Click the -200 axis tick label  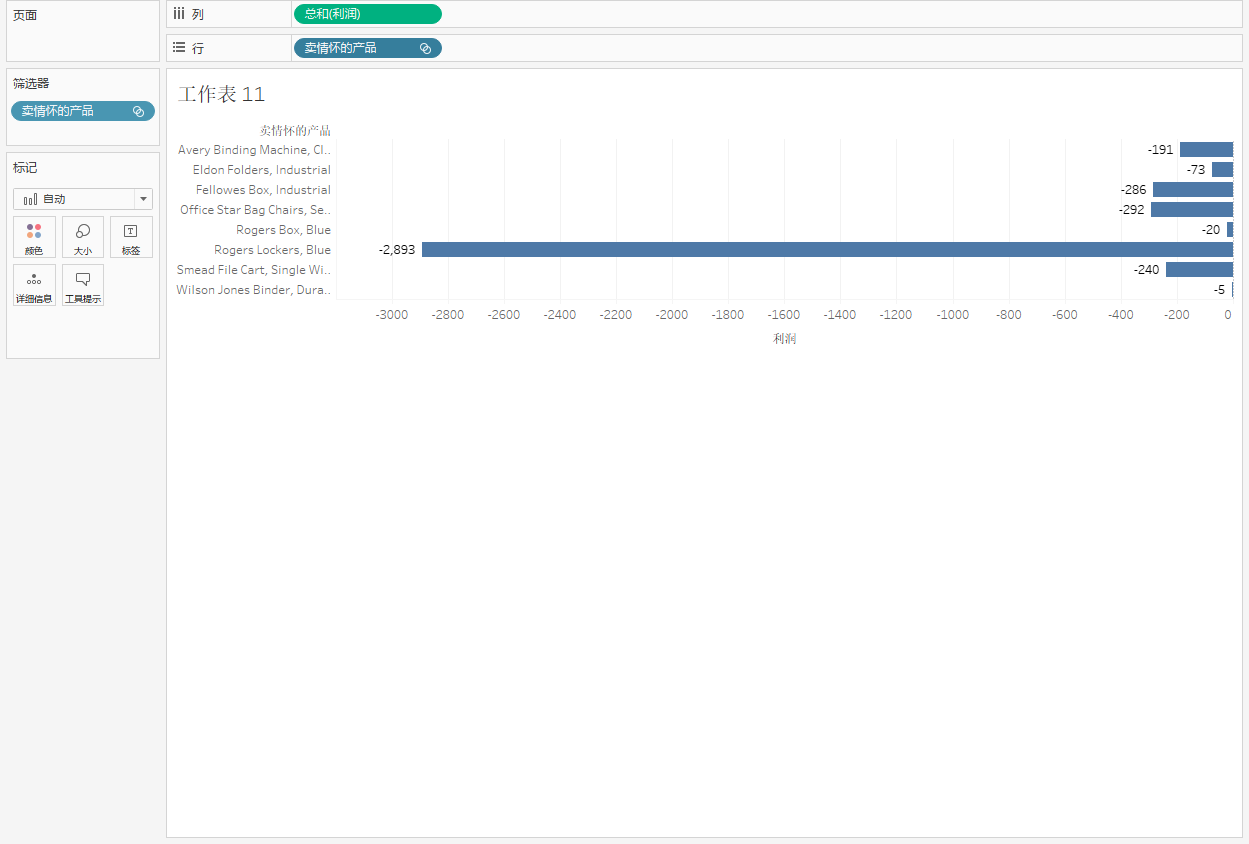(x=1177, y=315)
